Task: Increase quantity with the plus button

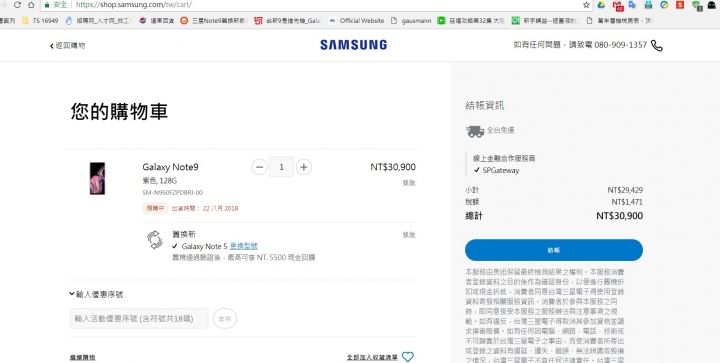Action: (304, 167)
